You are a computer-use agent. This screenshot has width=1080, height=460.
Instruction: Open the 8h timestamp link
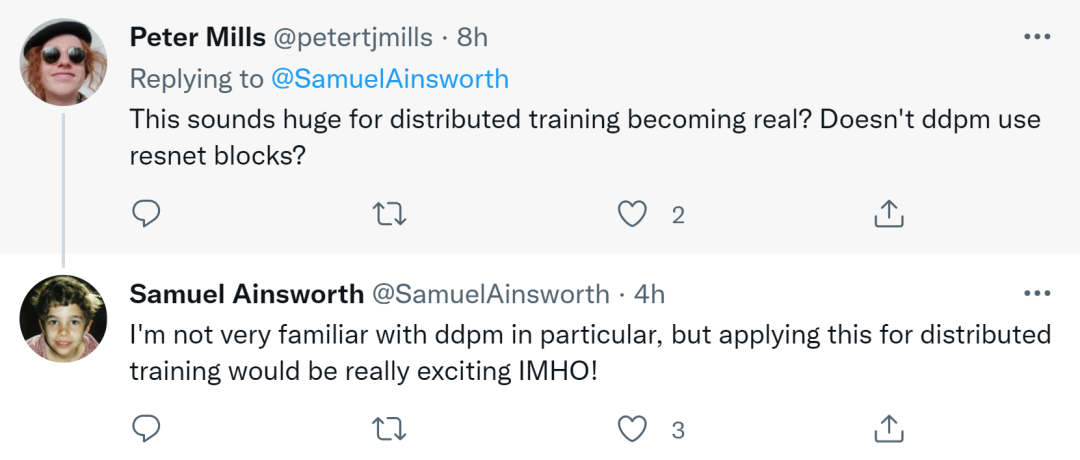click(x=472, y=38)
